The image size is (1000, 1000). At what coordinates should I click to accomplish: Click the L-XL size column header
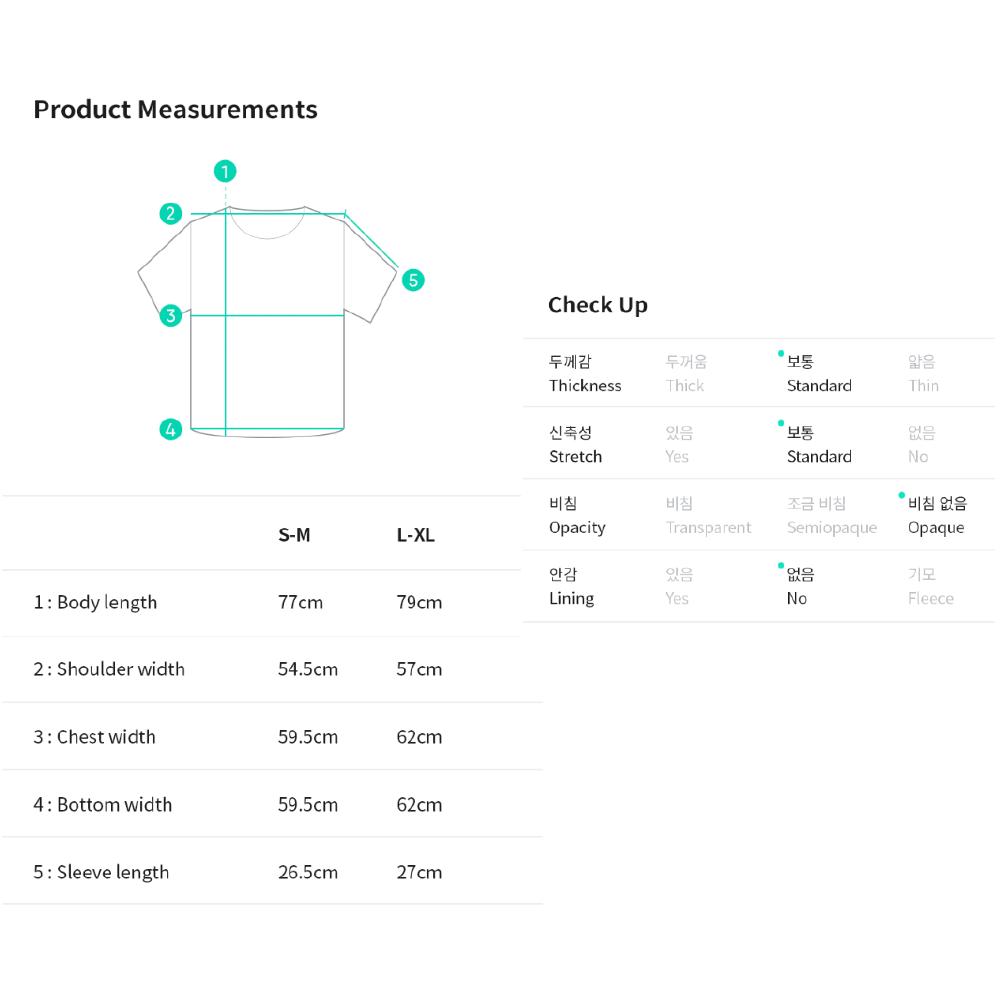pos(415,535)
